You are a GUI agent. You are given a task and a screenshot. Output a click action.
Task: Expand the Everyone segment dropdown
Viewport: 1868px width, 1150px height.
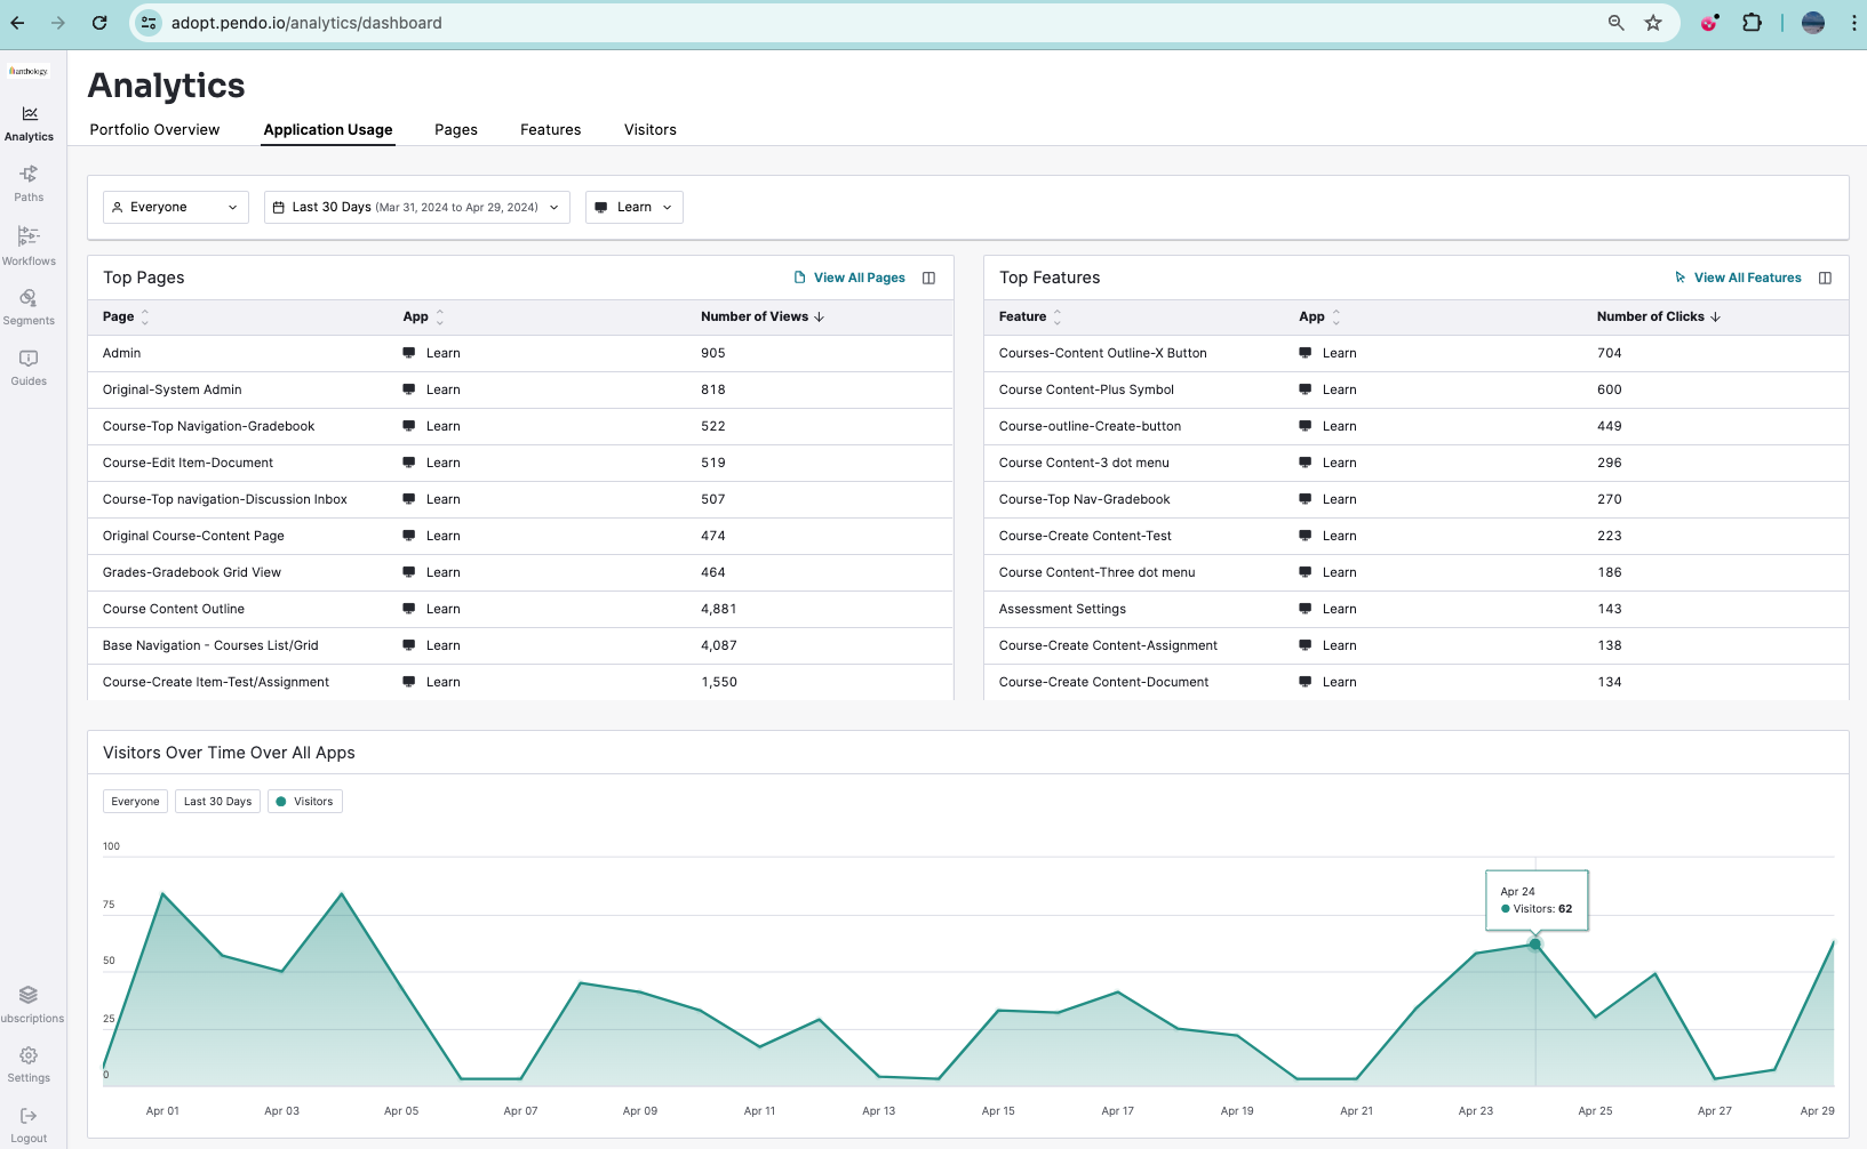coord(175,207)
